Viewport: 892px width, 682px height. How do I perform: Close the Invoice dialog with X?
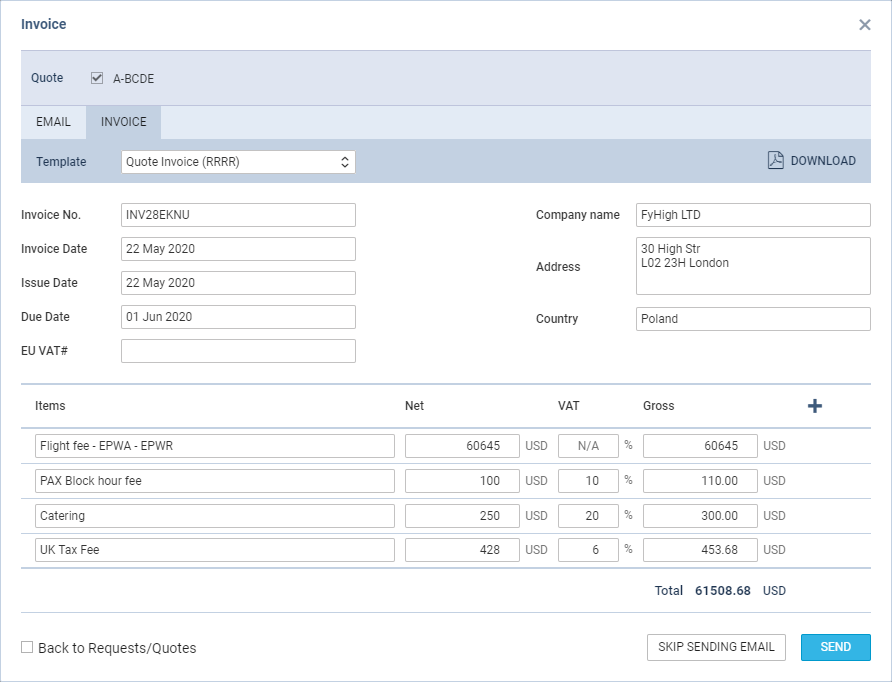[x=865, y=24]
